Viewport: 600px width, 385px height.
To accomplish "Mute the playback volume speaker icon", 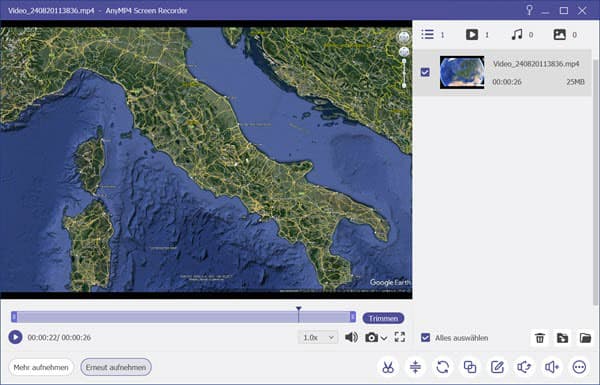I will (351, 337).
